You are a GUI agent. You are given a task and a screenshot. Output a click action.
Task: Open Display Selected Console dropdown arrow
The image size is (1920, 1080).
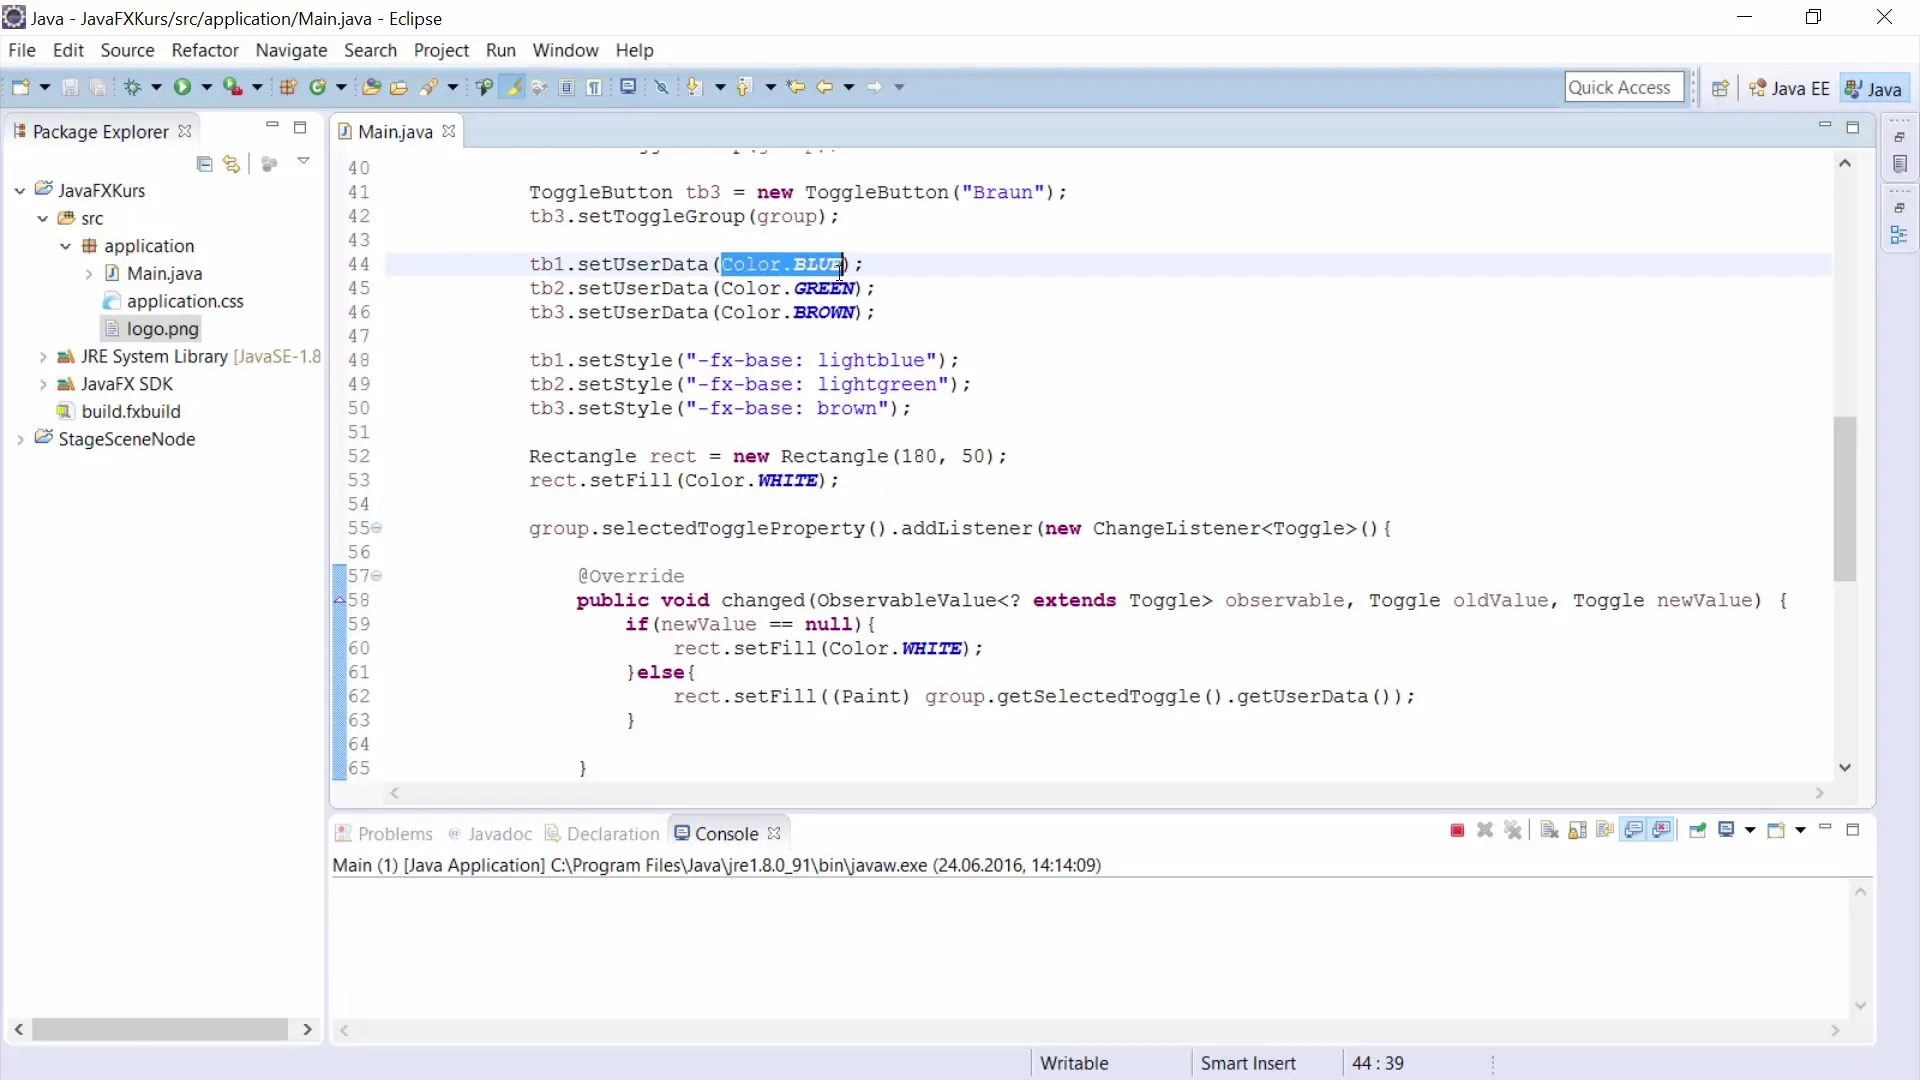point(1750,831)
